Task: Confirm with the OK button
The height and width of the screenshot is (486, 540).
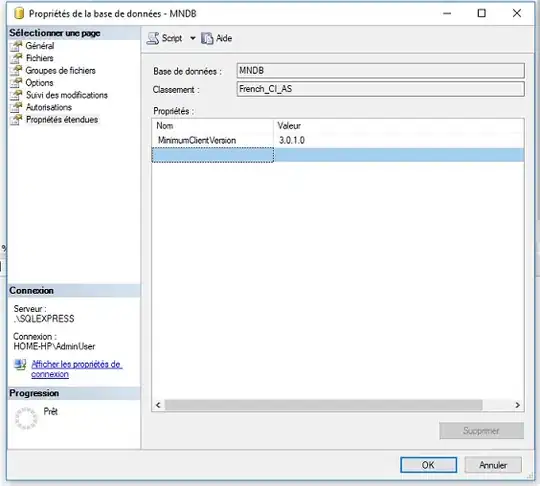Action: pyautogui.click(x=428, y=465)
